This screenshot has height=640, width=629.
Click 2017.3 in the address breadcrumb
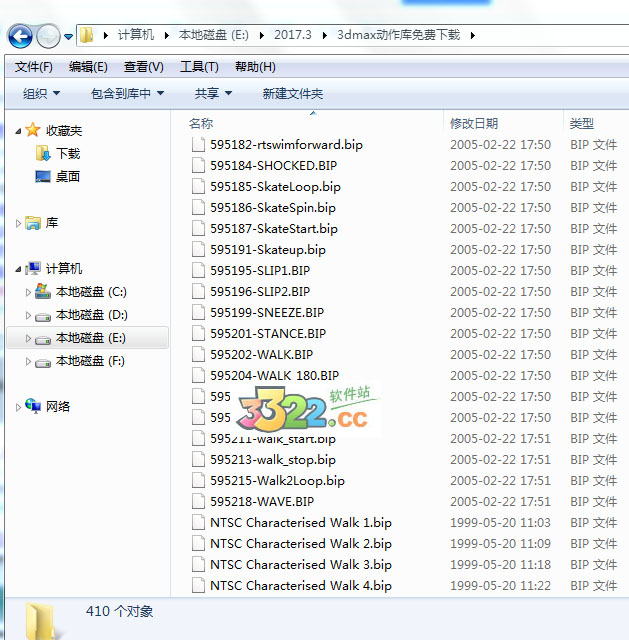pos(293,35)
